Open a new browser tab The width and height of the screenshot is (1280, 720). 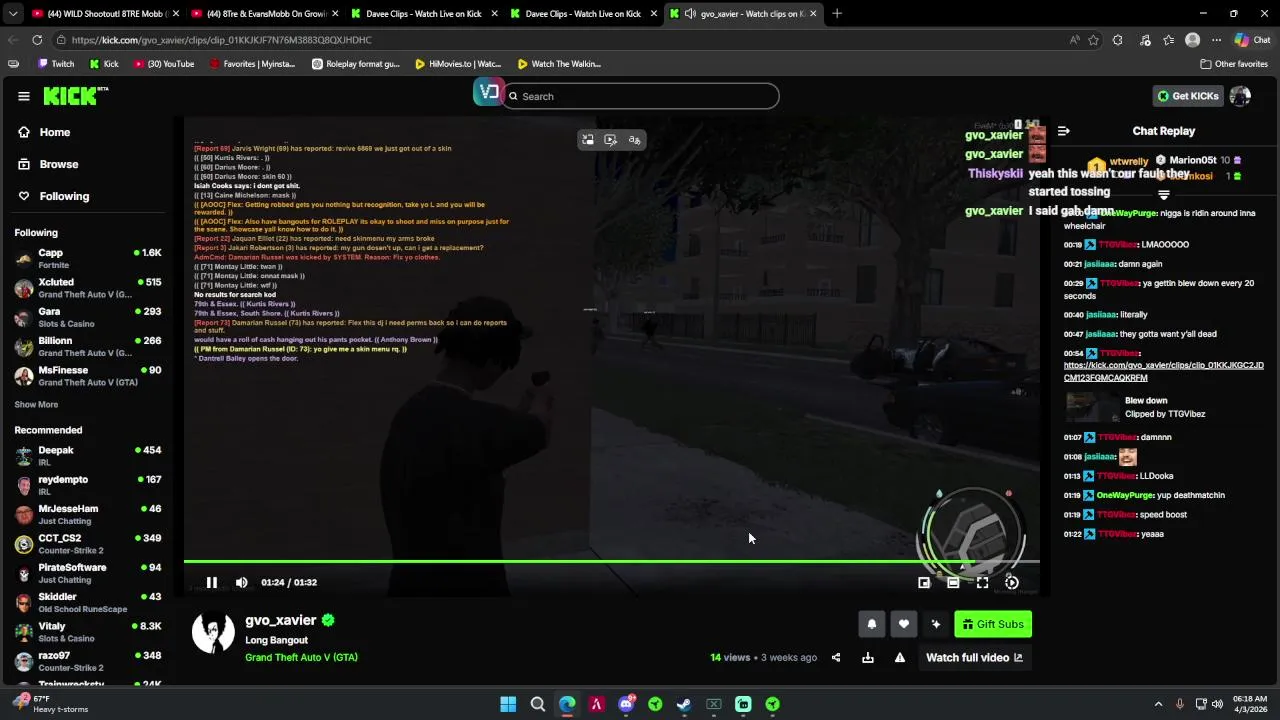pyautogui.click(x=837, y=13)
